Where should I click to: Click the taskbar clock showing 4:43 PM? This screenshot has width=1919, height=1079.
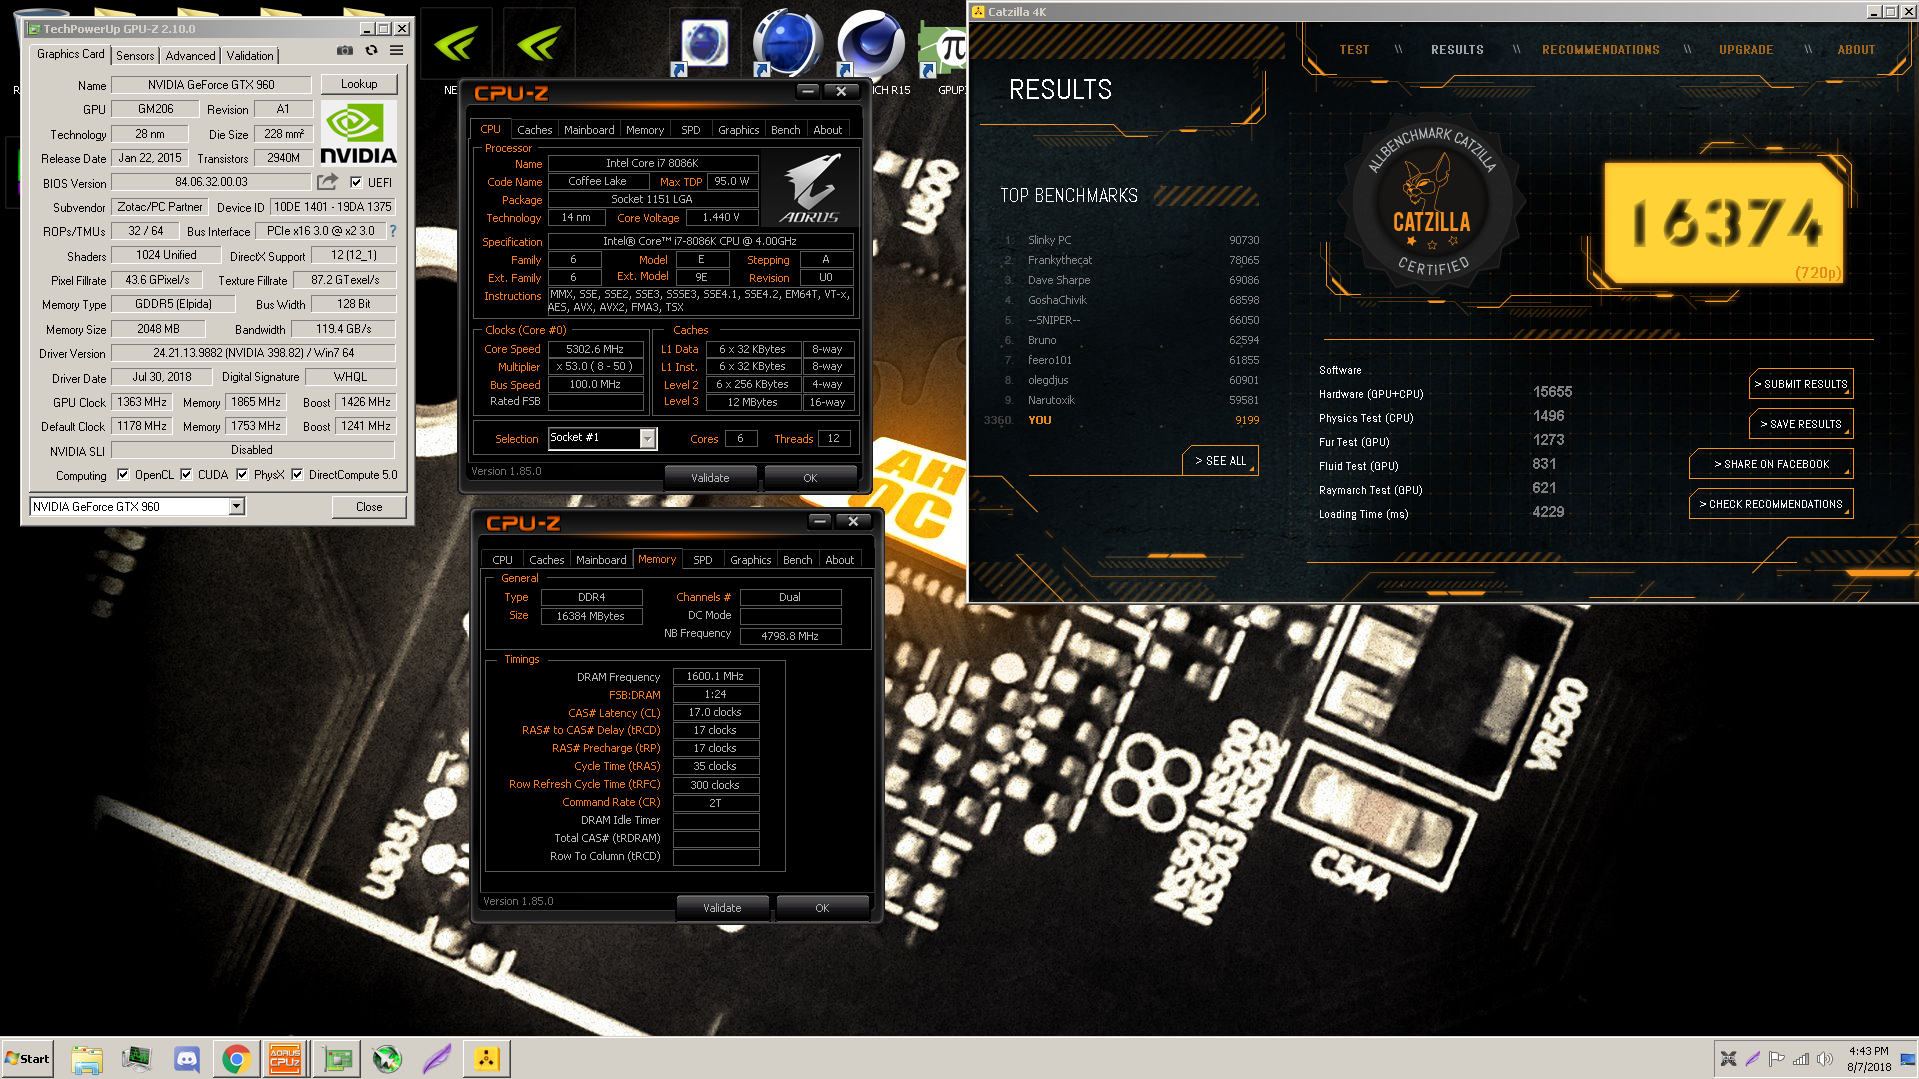tap(1868, 1059)
